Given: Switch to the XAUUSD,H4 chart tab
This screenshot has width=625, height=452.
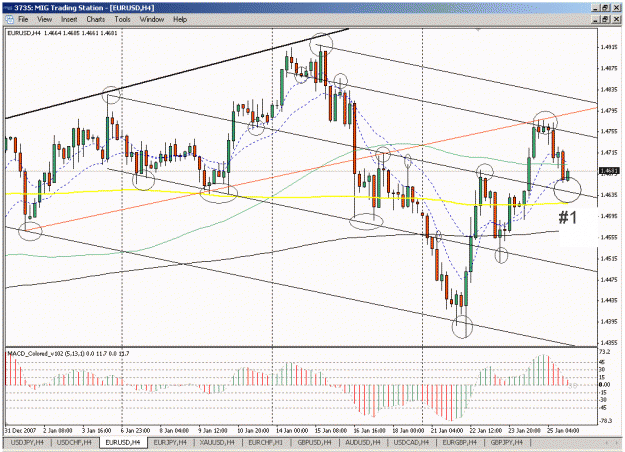Looking at the screenshot, I should [x=218, y=442].
